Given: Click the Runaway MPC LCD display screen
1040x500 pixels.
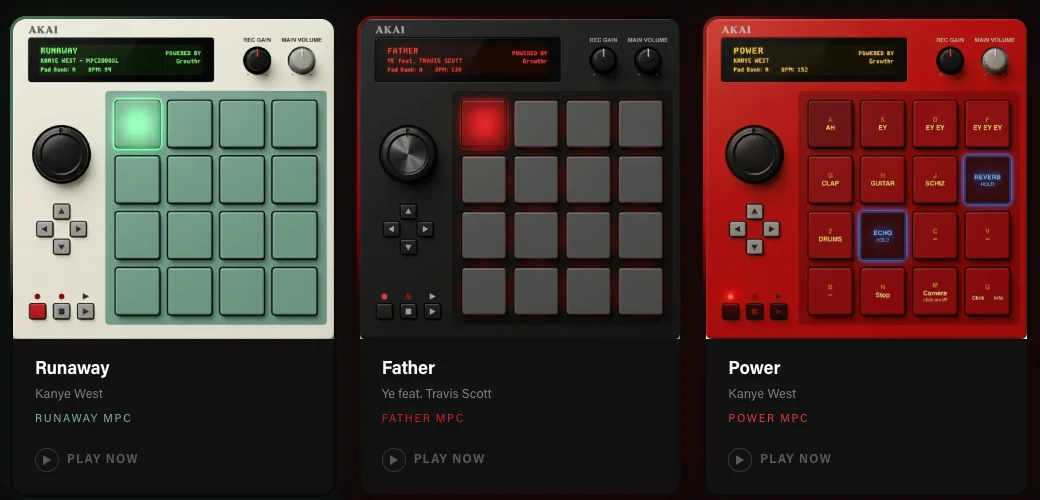Looking at the screenshot, I should click(x=121, y=60).
